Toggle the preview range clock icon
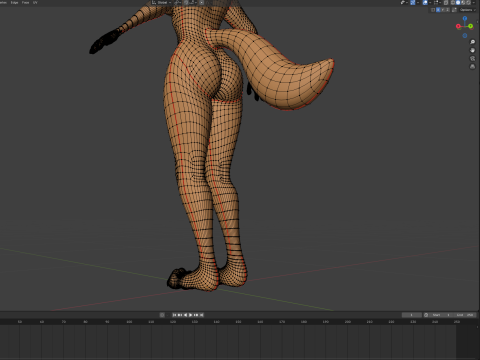 point(426,315)
